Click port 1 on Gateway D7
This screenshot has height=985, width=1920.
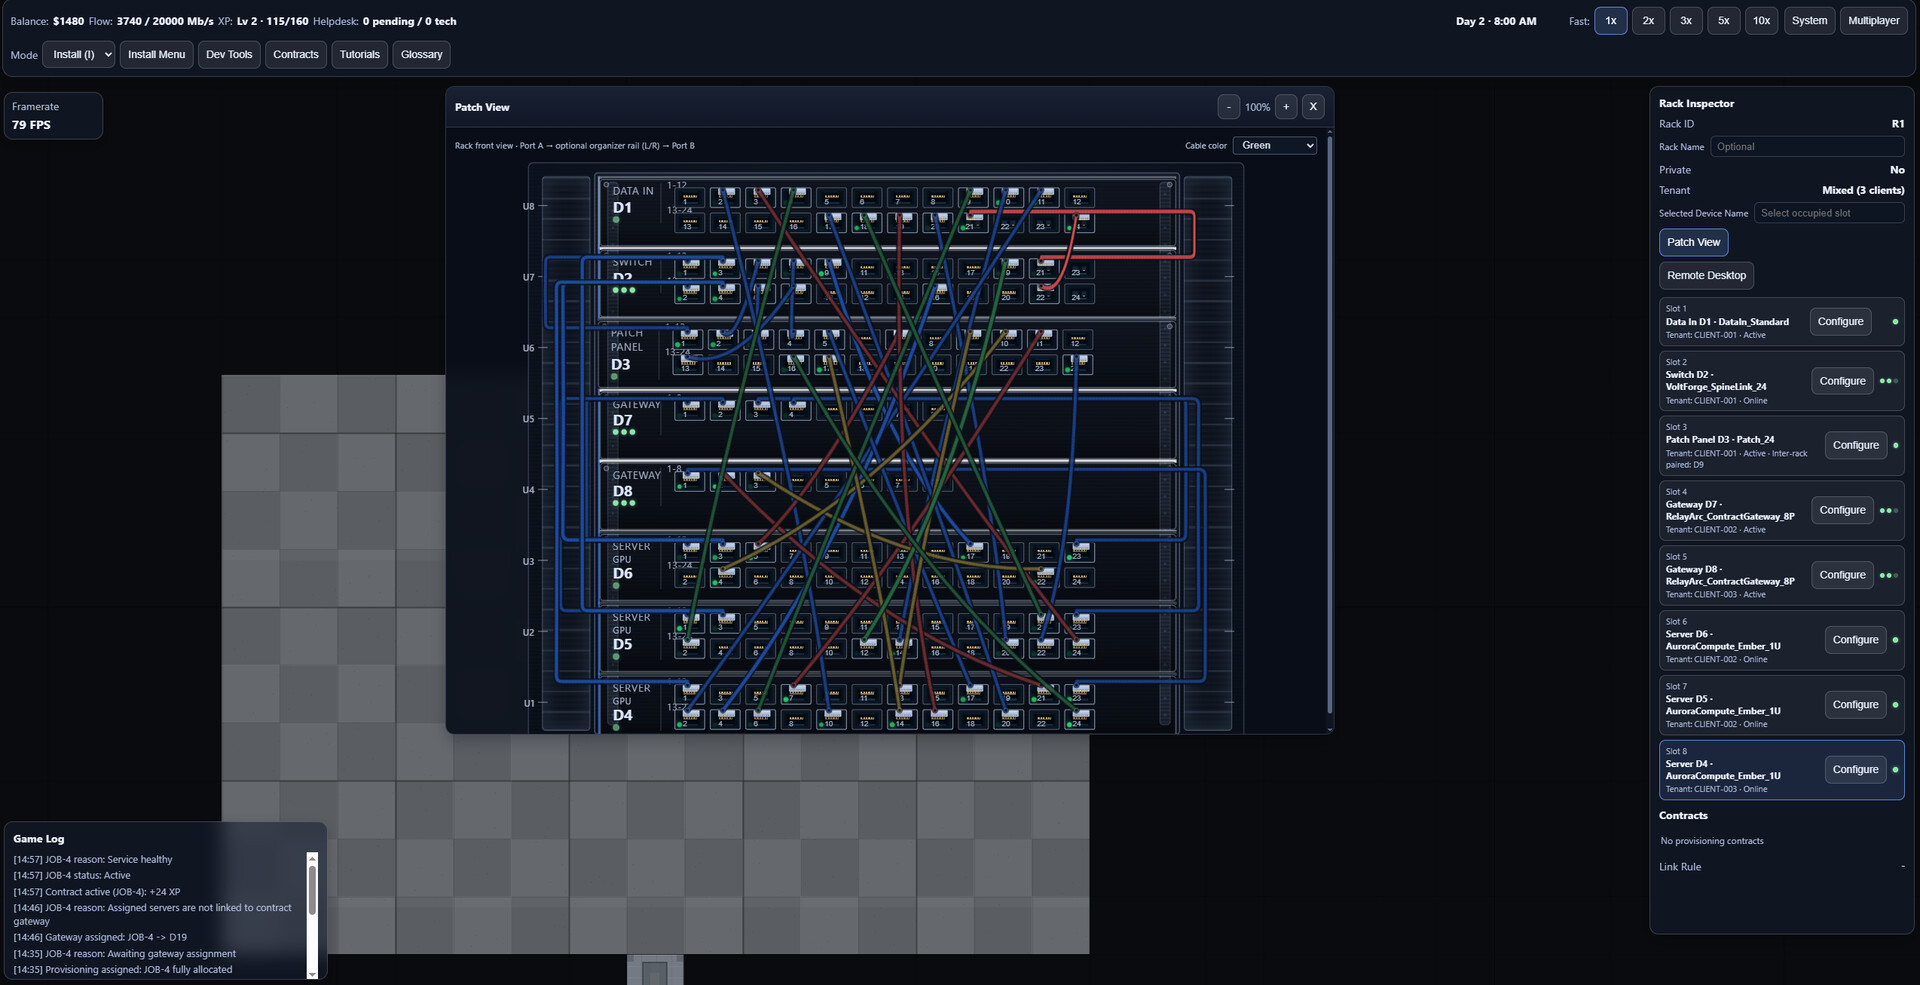click(x=689, y=409)
